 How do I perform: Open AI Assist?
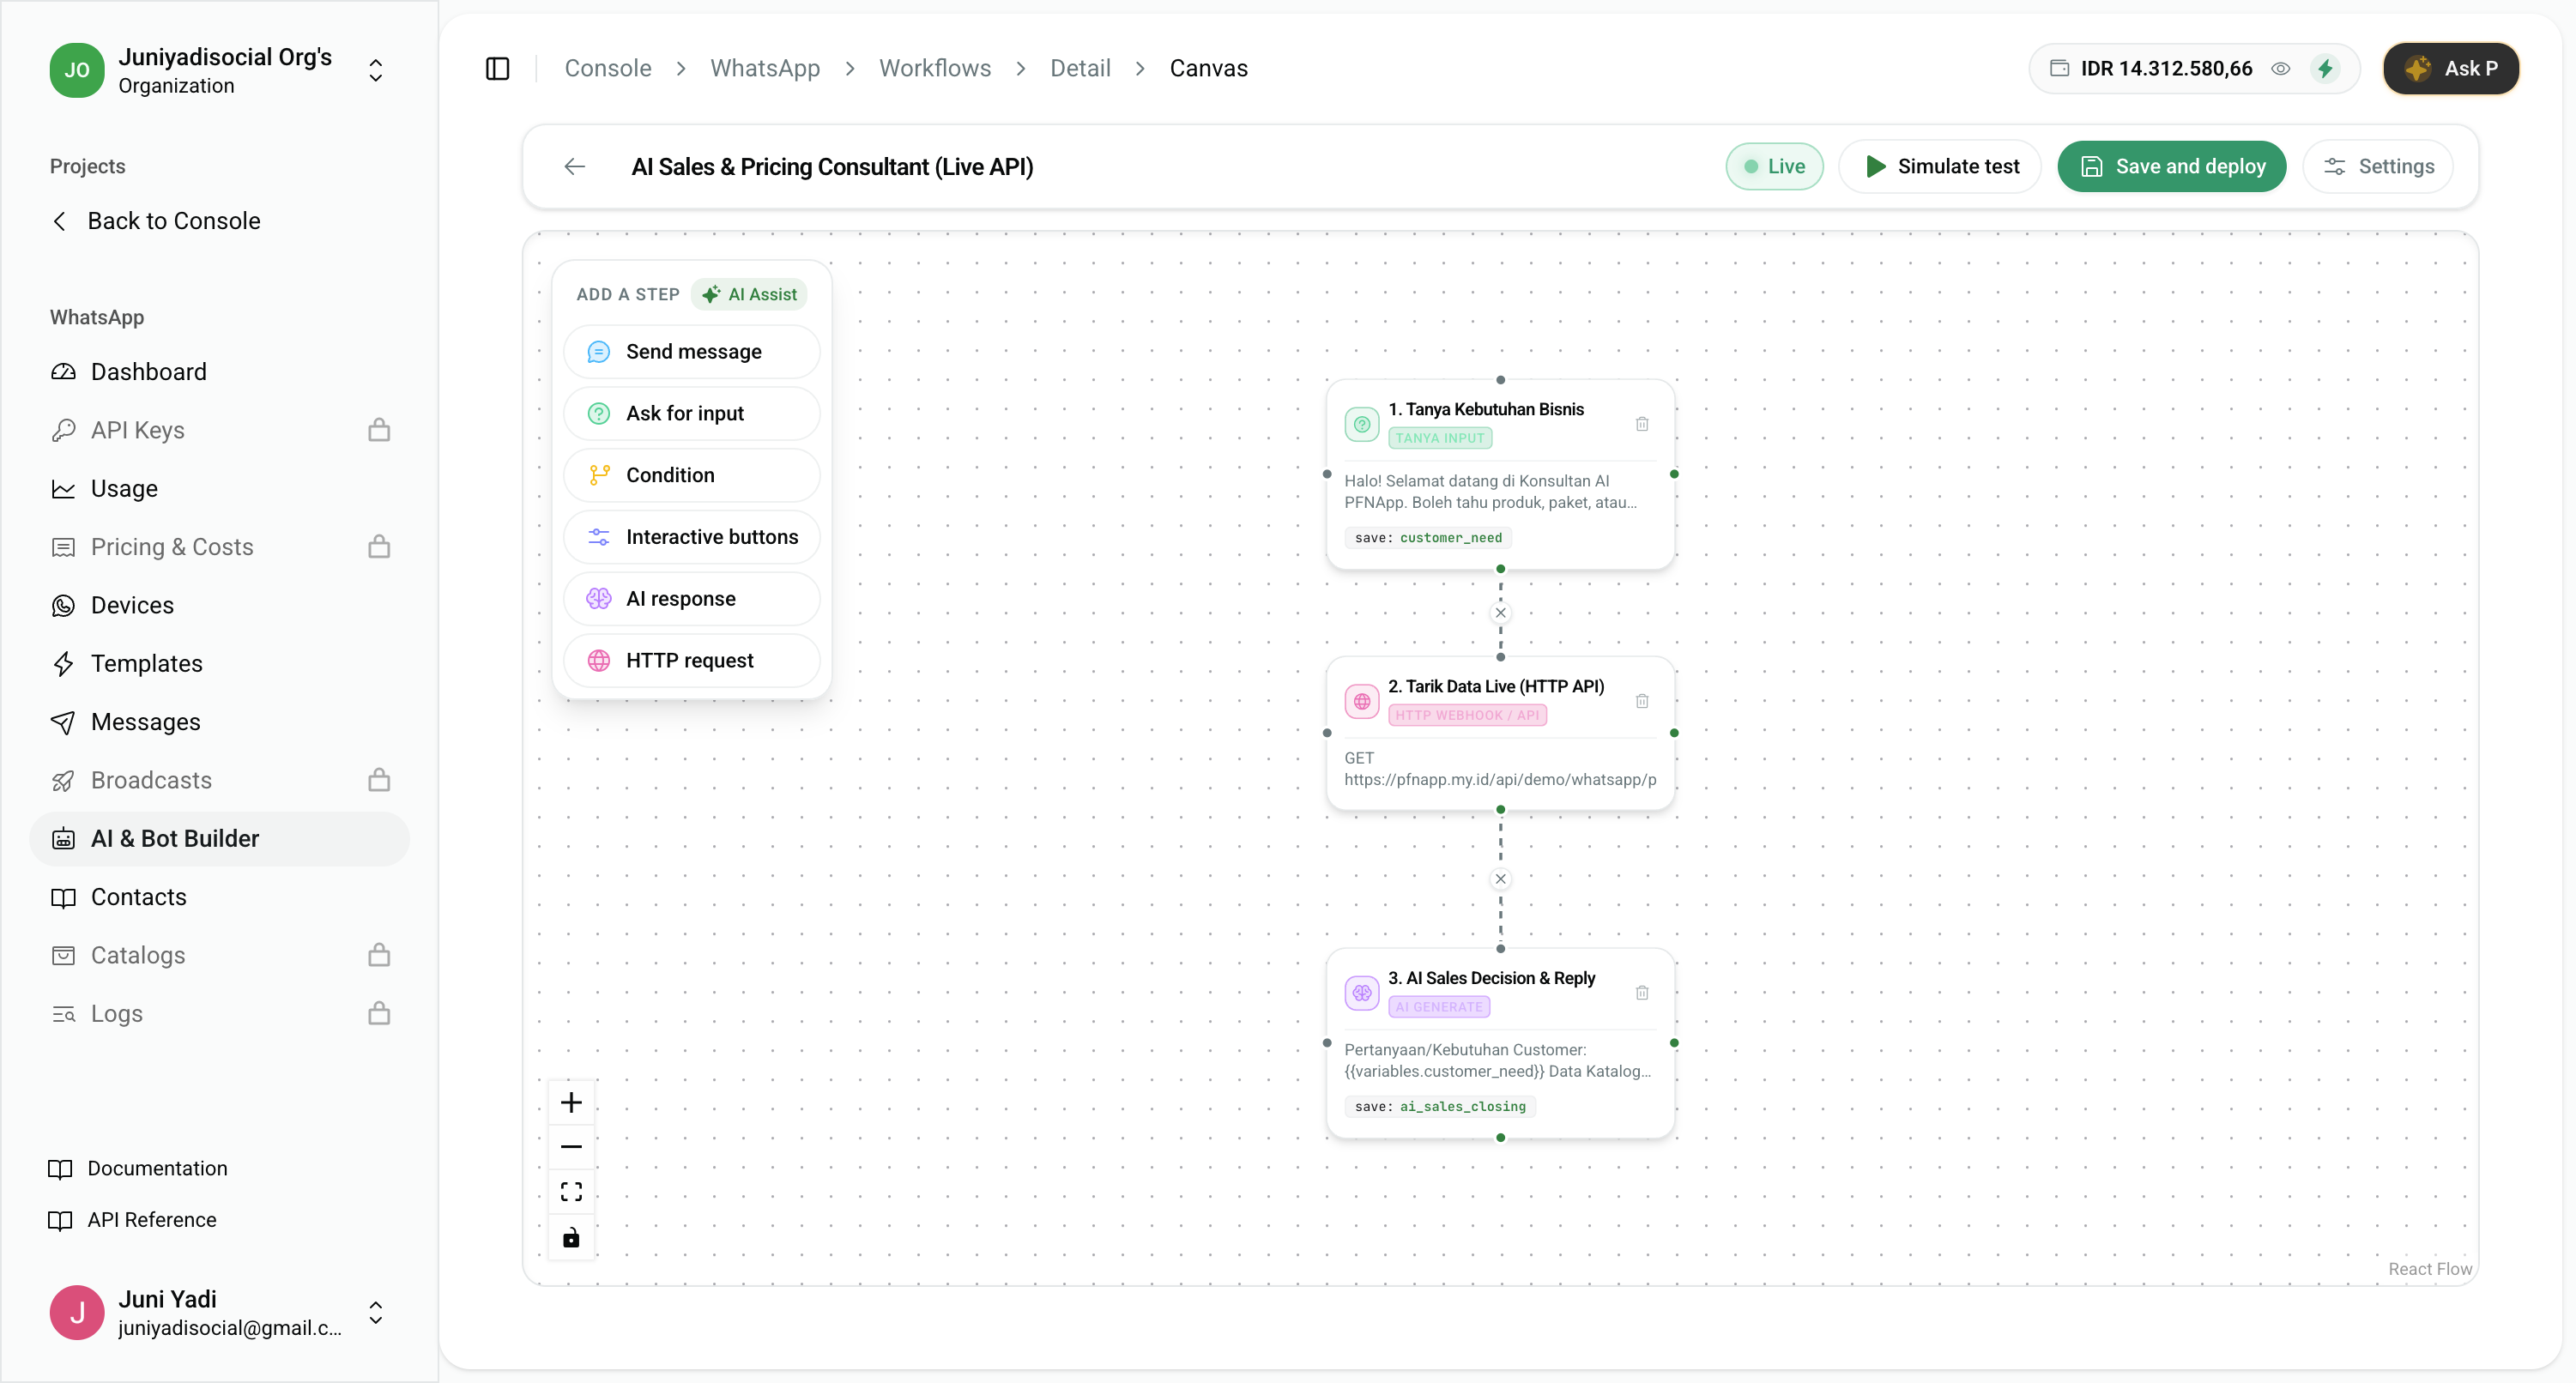pyautogui.click(x=749, y=294)
